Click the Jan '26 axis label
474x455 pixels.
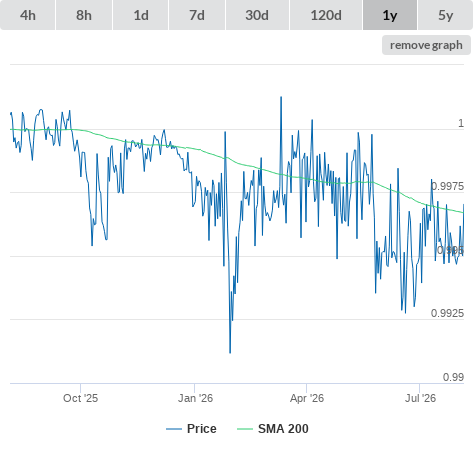[x=195, y=398]
